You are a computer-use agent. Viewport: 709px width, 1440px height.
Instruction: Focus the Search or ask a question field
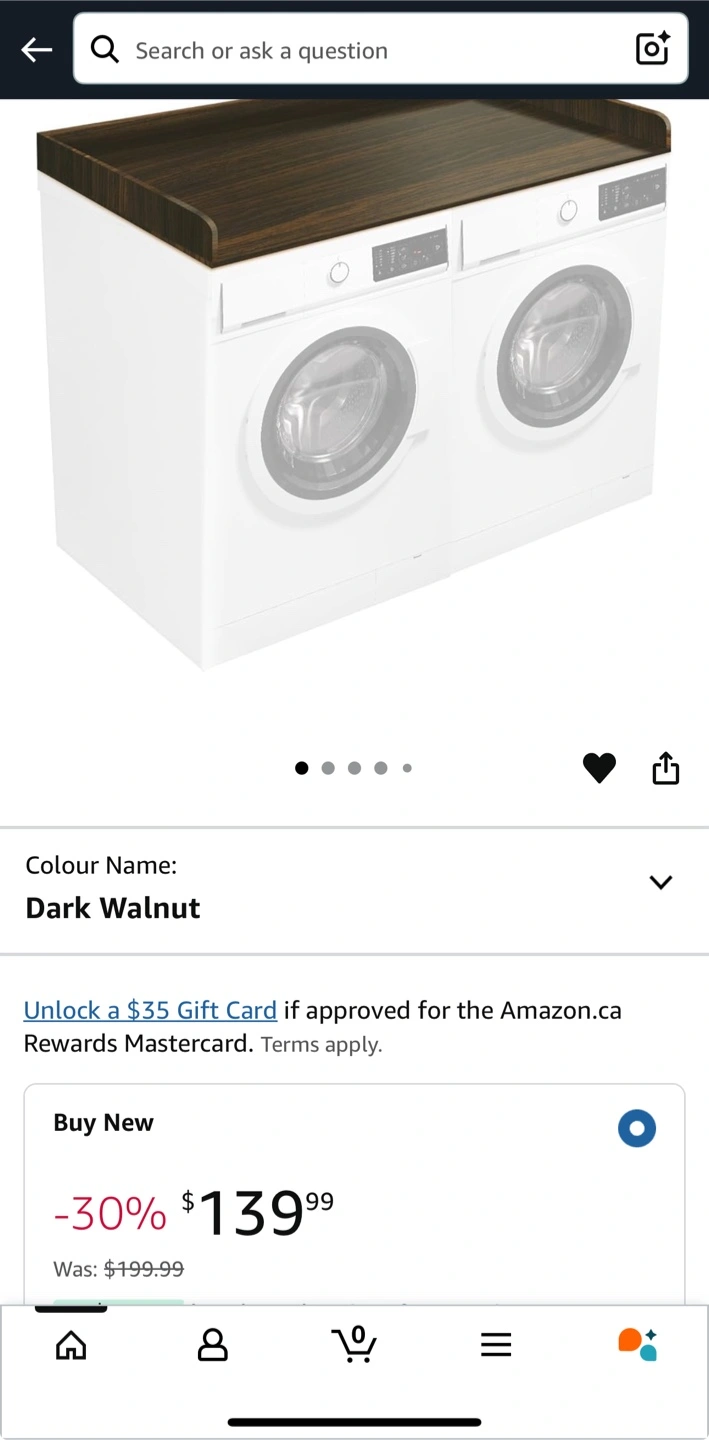click(x=380, y=49)
